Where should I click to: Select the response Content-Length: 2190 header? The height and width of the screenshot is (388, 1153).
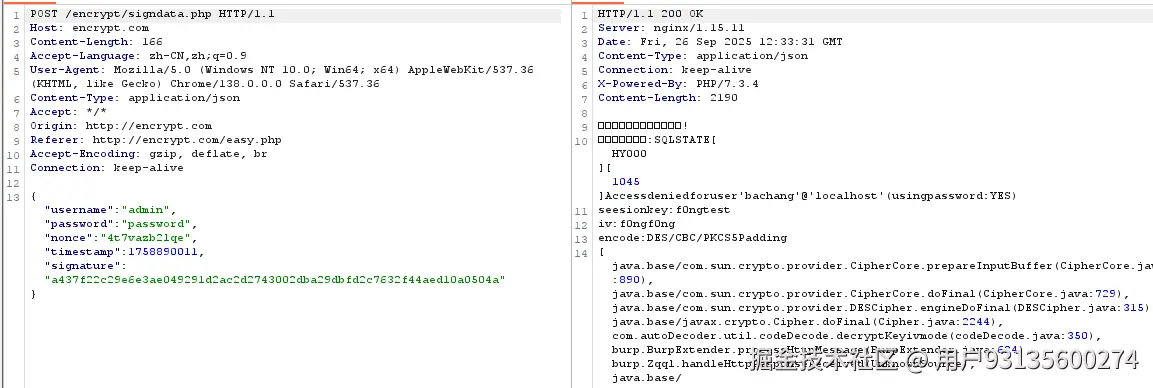tap(668, 98)
